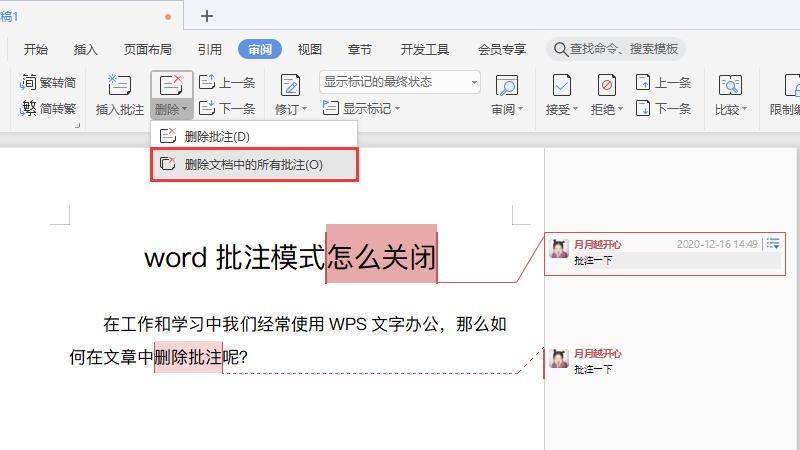
Task: Switch to the Insert (插入) tab
Action: click(86, 49)
